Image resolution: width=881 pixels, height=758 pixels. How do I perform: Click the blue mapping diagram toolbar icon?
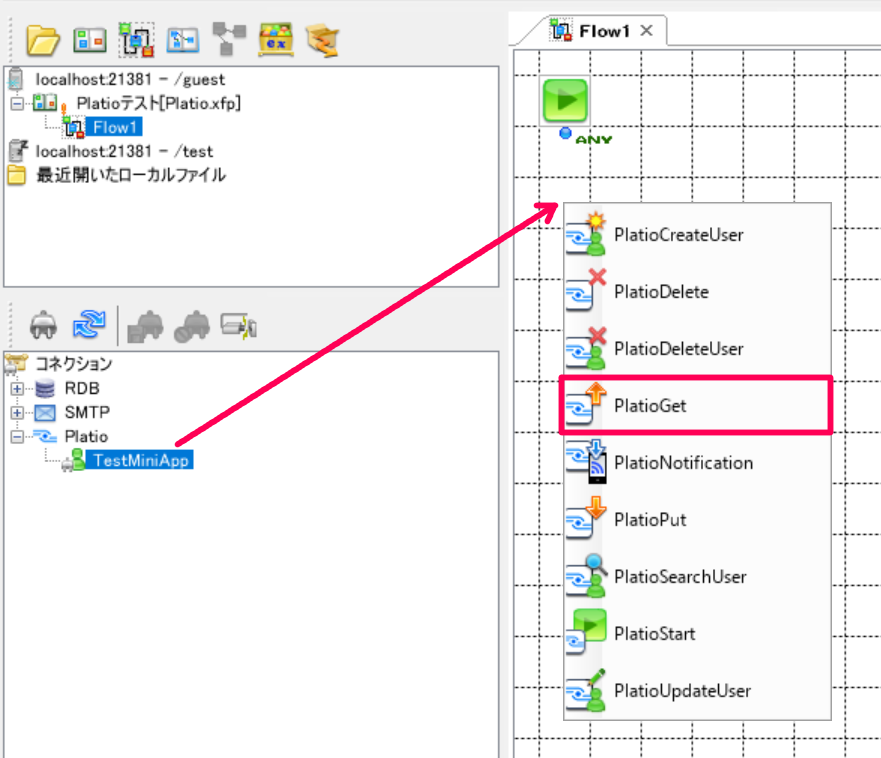click(183, 40)
